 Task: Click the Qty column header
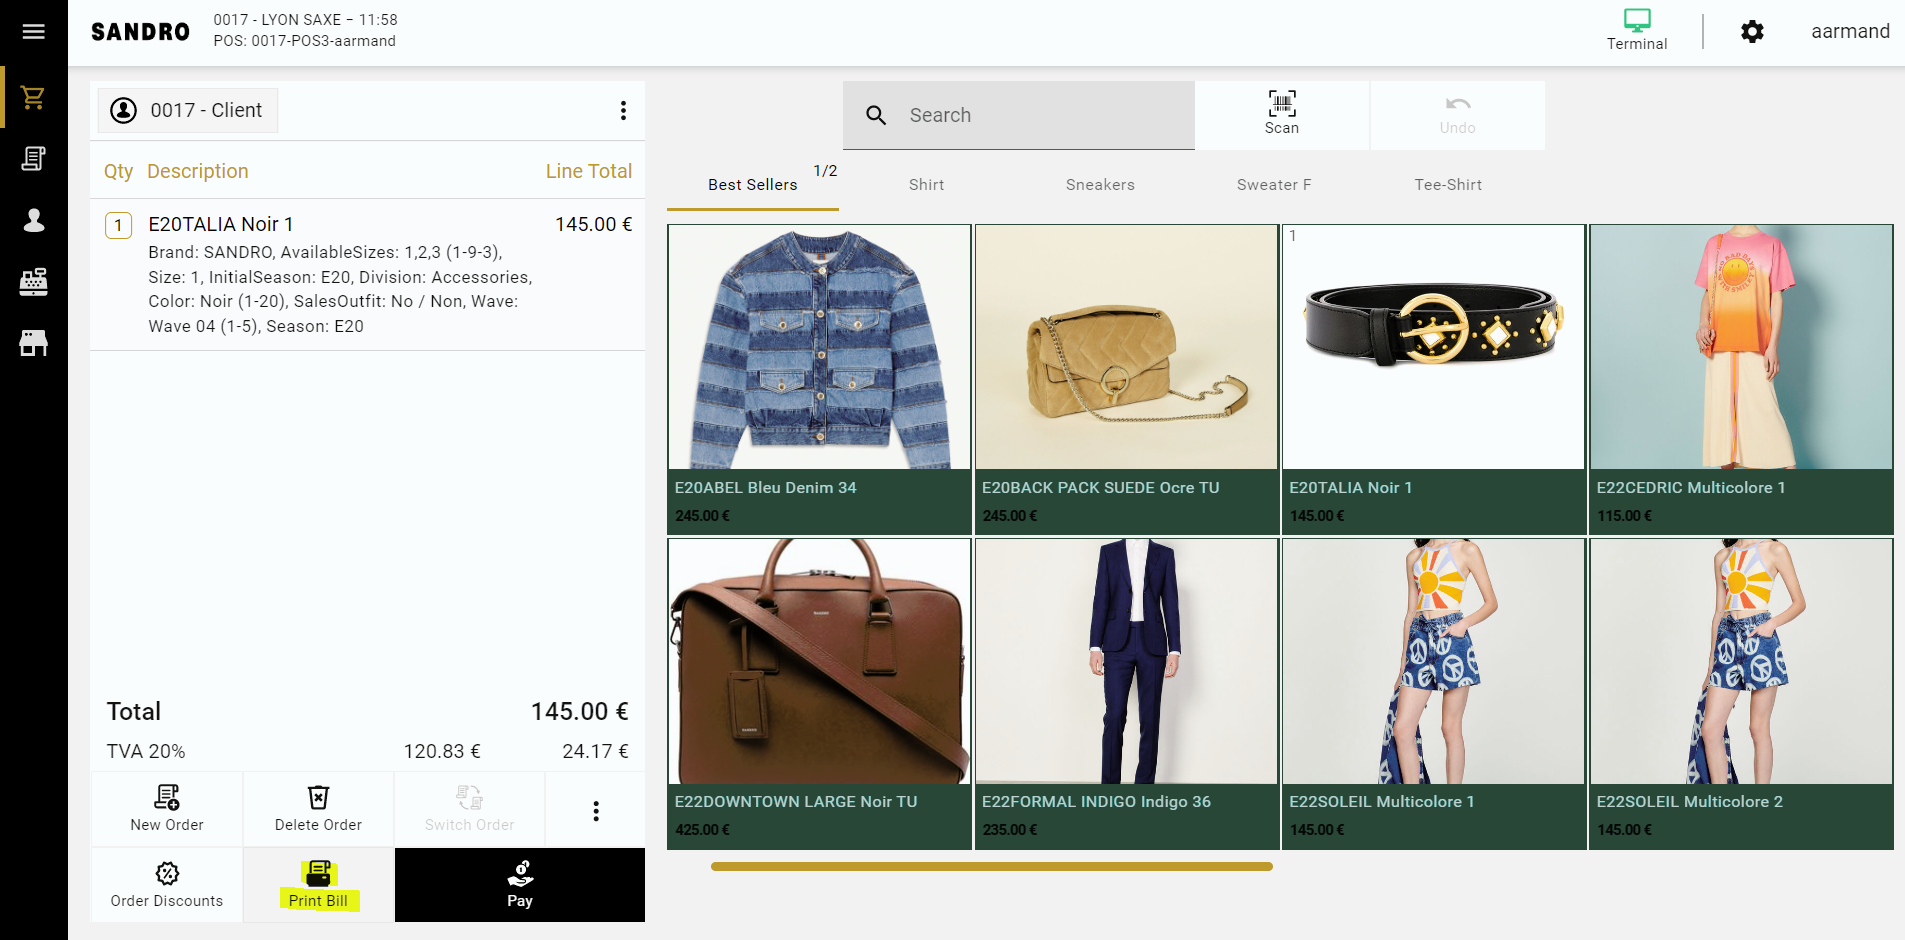[118, 171]
